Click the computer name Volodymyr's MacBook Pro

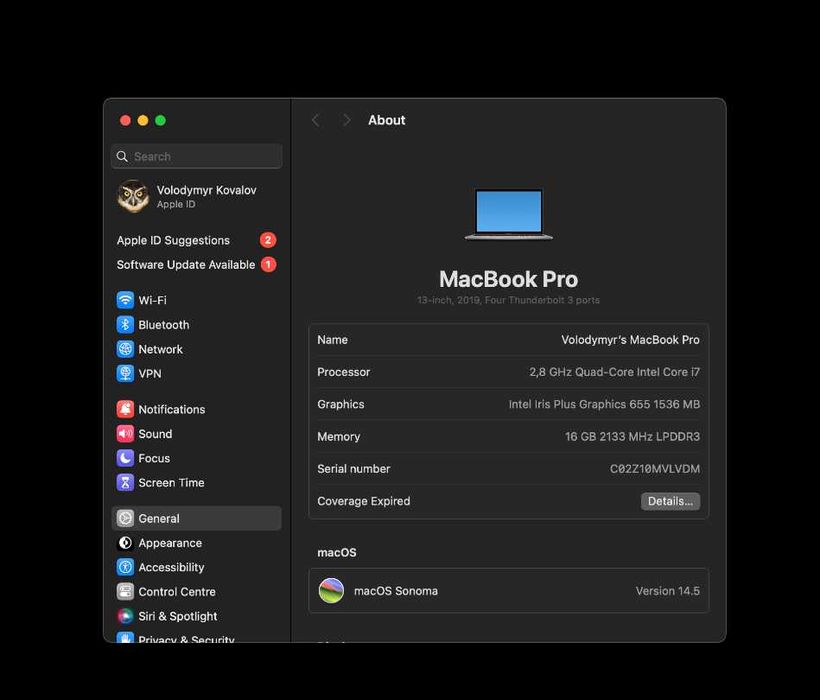pyautogui.click(x=630, y=340)
